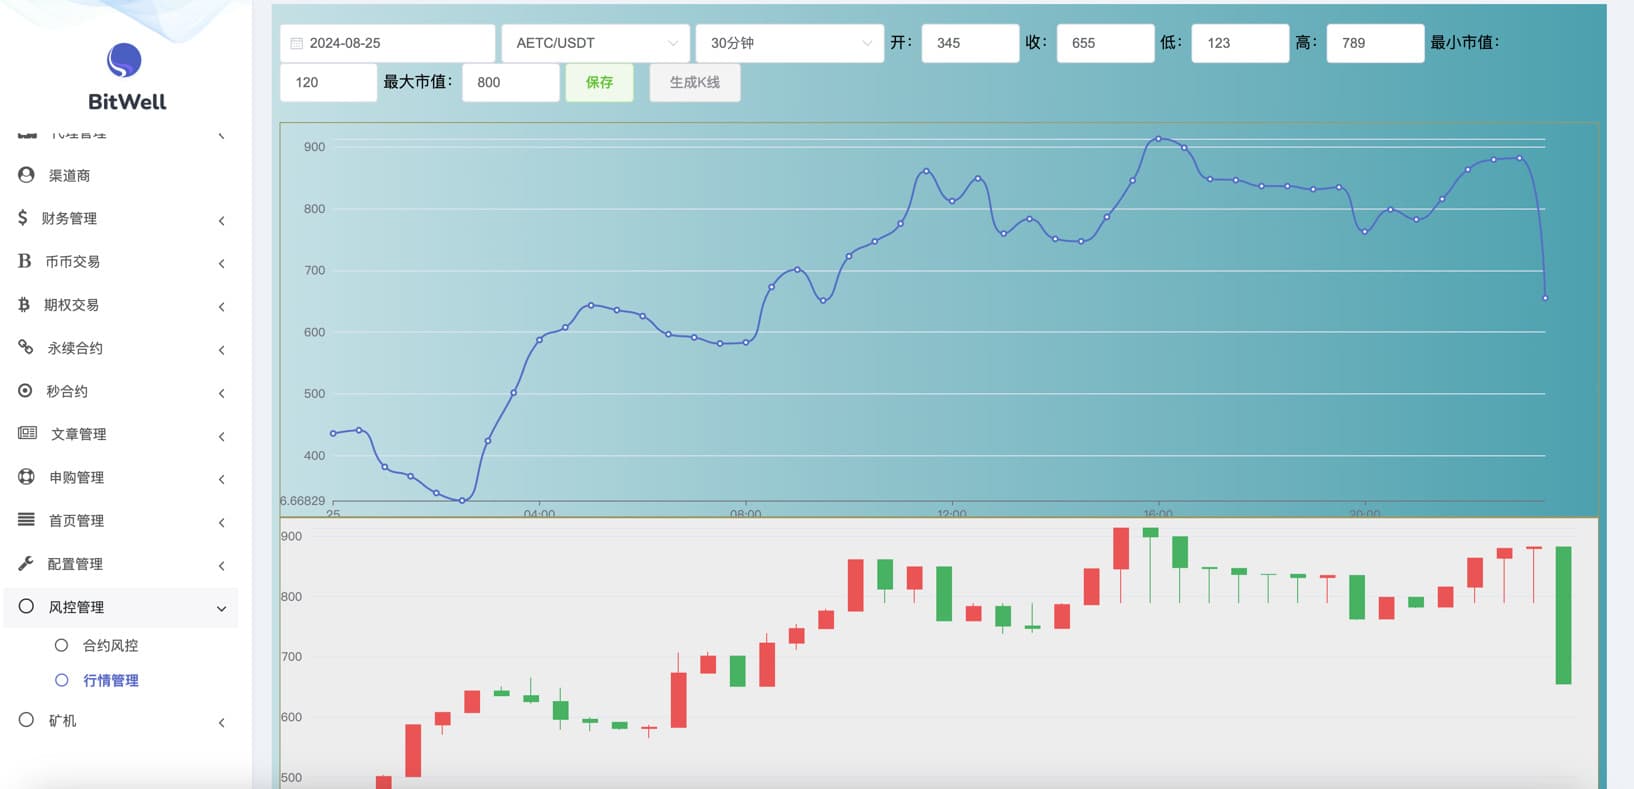Viewport: 1634px width, 789px height.
Task: Click the dollar icon for 财务管理
Action: pyautogui.click(x=23, y=218)
